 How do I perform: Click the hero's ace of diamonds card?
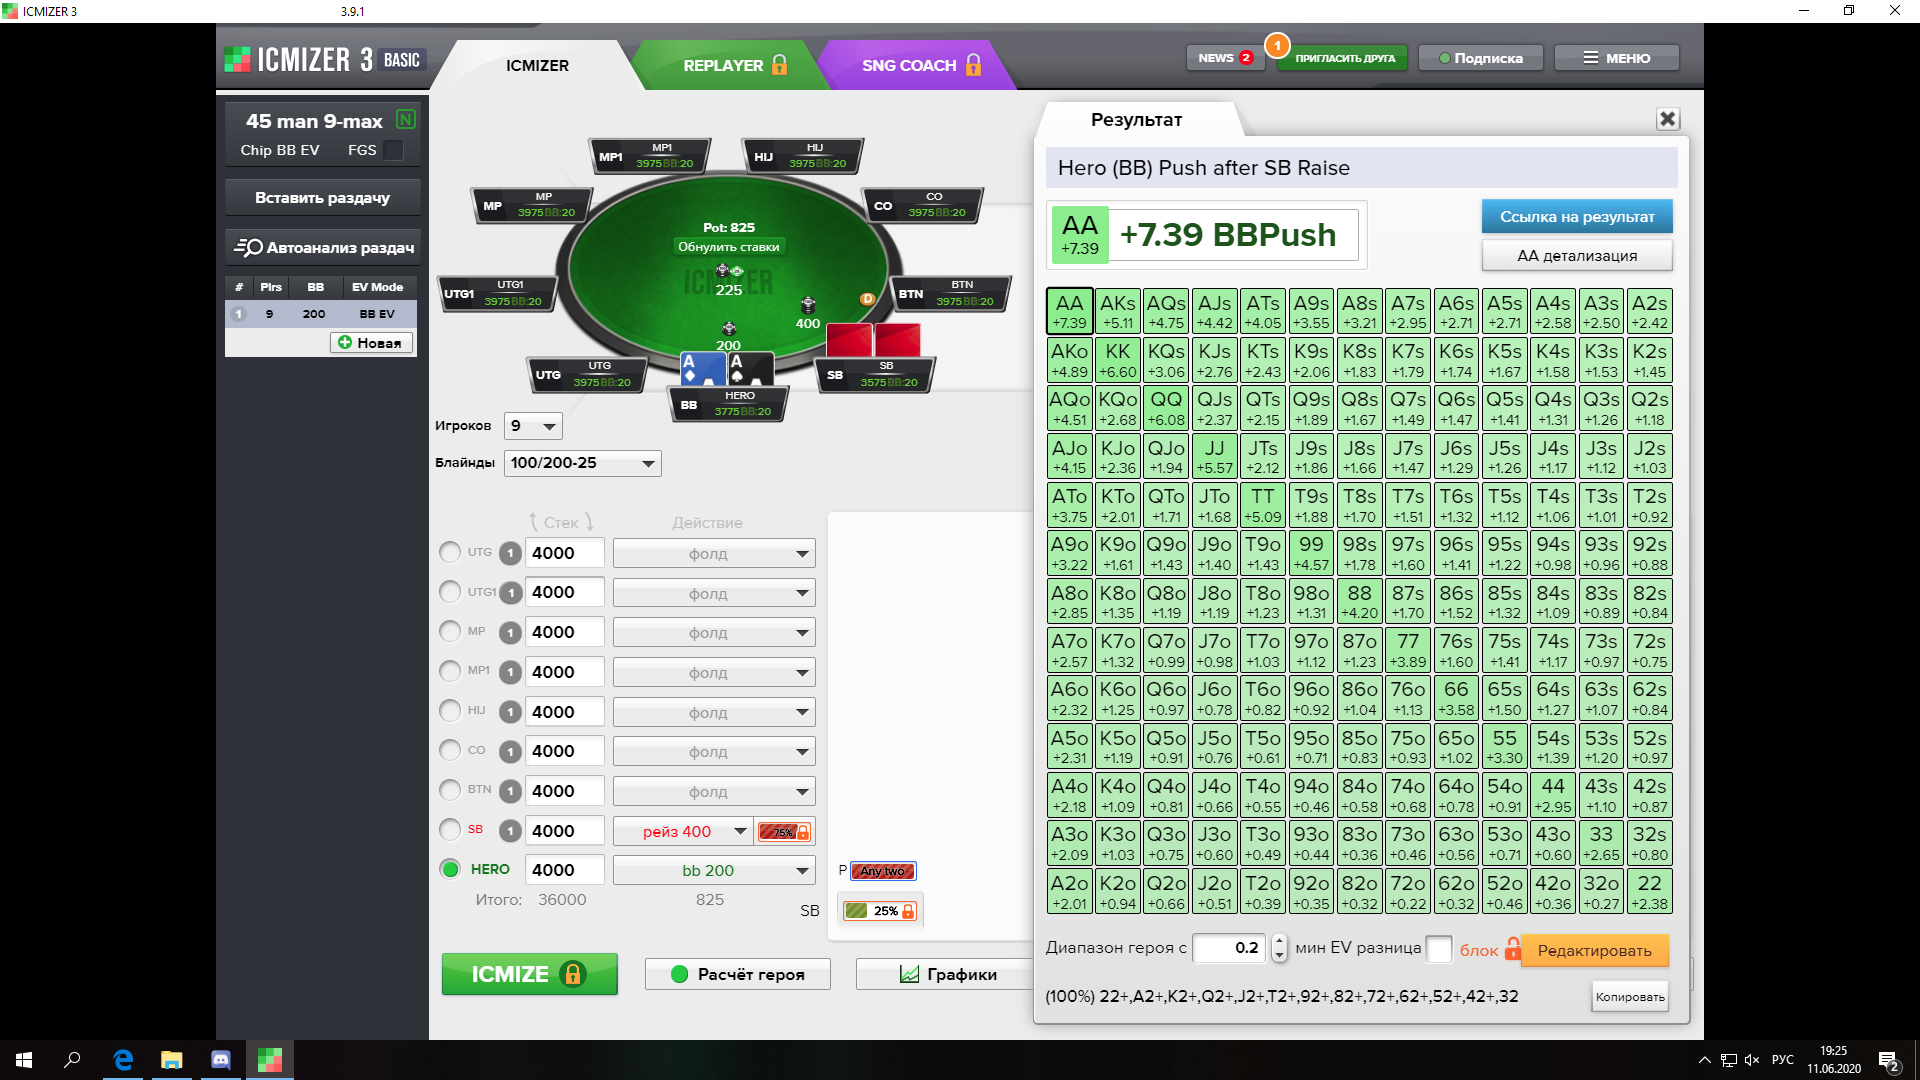coord(703,368)
